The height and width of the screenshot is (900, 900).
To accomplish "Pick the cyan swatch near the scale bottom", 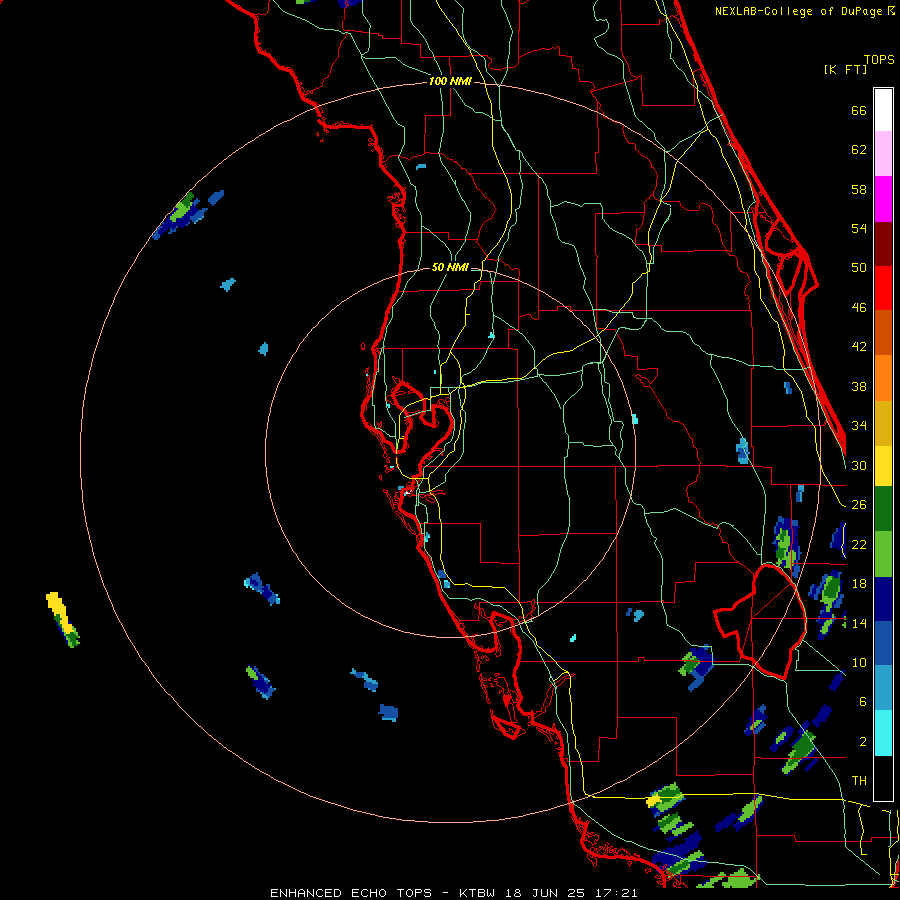I will coord(883,733).
